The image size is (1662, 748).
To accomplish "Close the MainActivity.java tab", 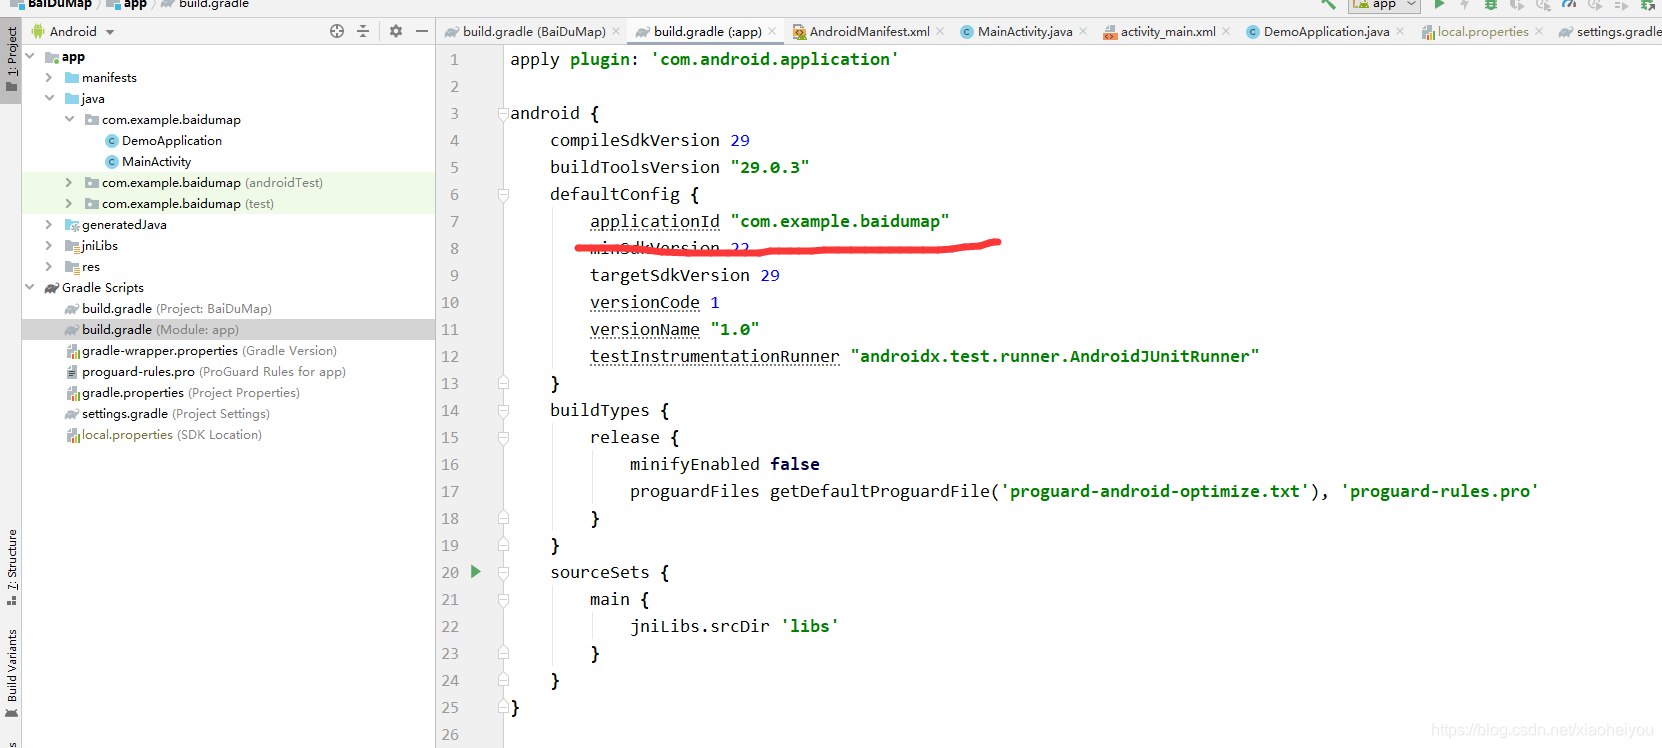I will [x=1083, y=32].
